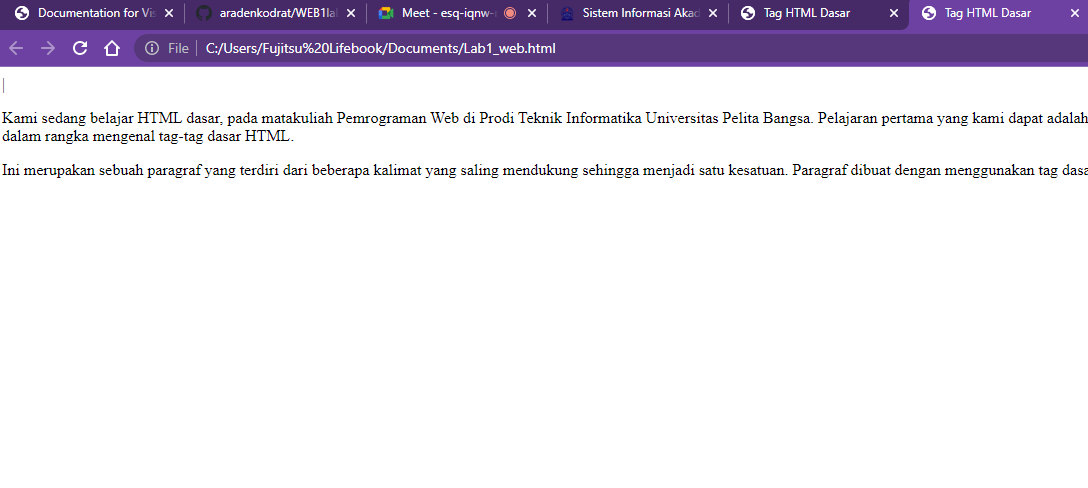Close the Documentation for Visual Studio tab
Screen dimensions: 1088x488
tap(169, 13)
